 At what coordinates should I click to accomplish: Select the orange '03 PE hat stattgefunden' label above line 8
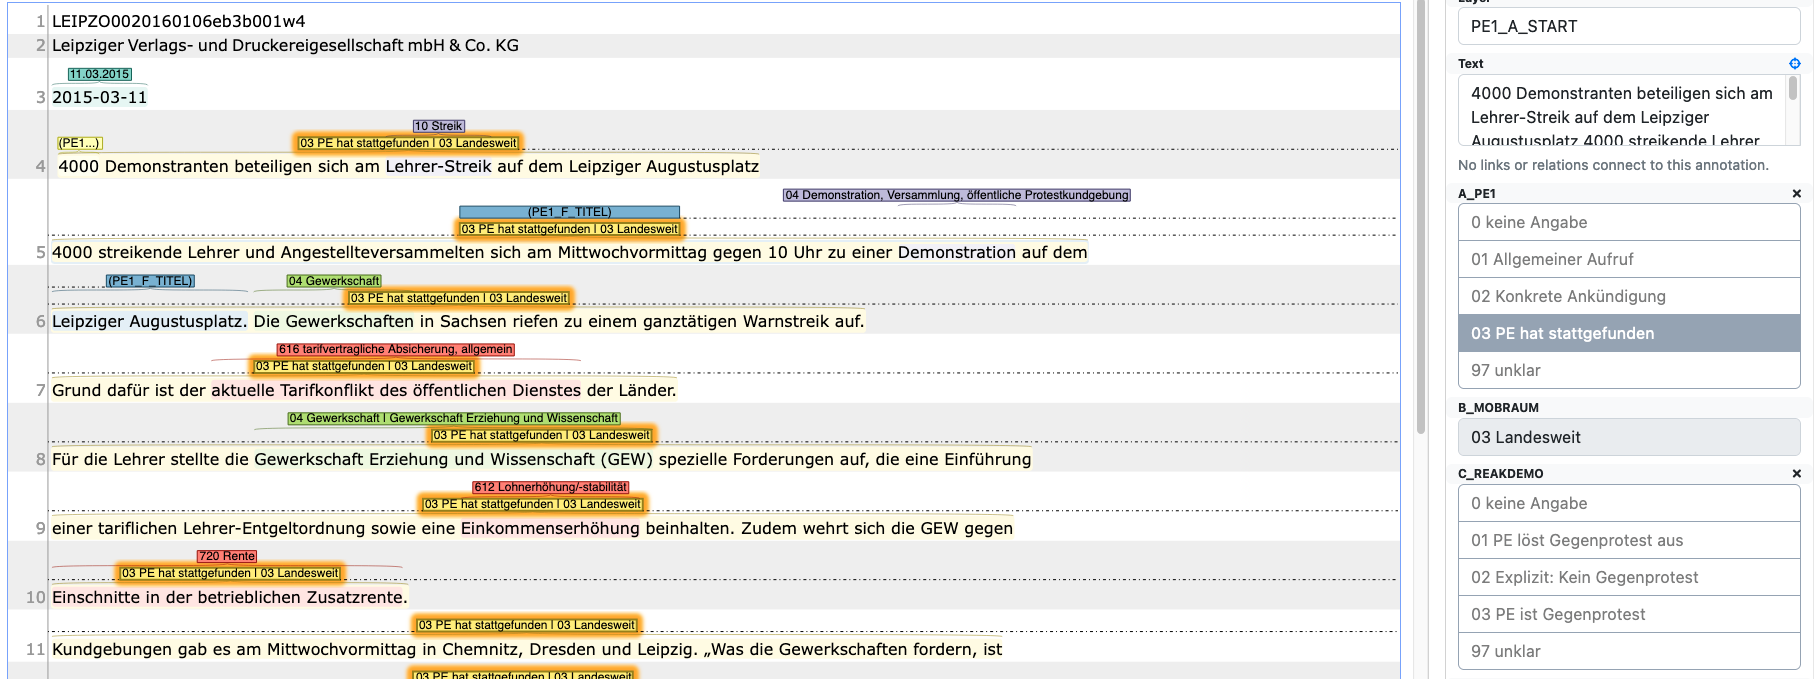542,435
